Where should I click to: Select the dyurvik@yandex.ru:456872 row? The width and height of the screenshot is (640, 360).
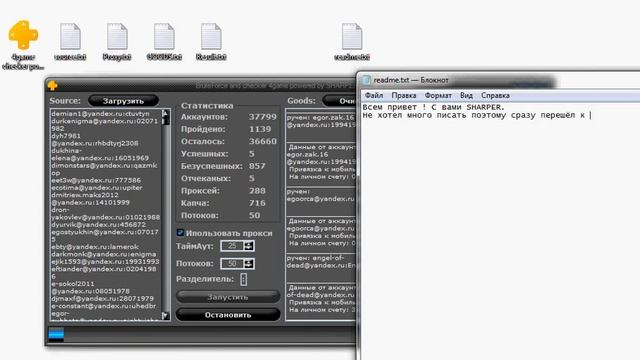[98, 224]
